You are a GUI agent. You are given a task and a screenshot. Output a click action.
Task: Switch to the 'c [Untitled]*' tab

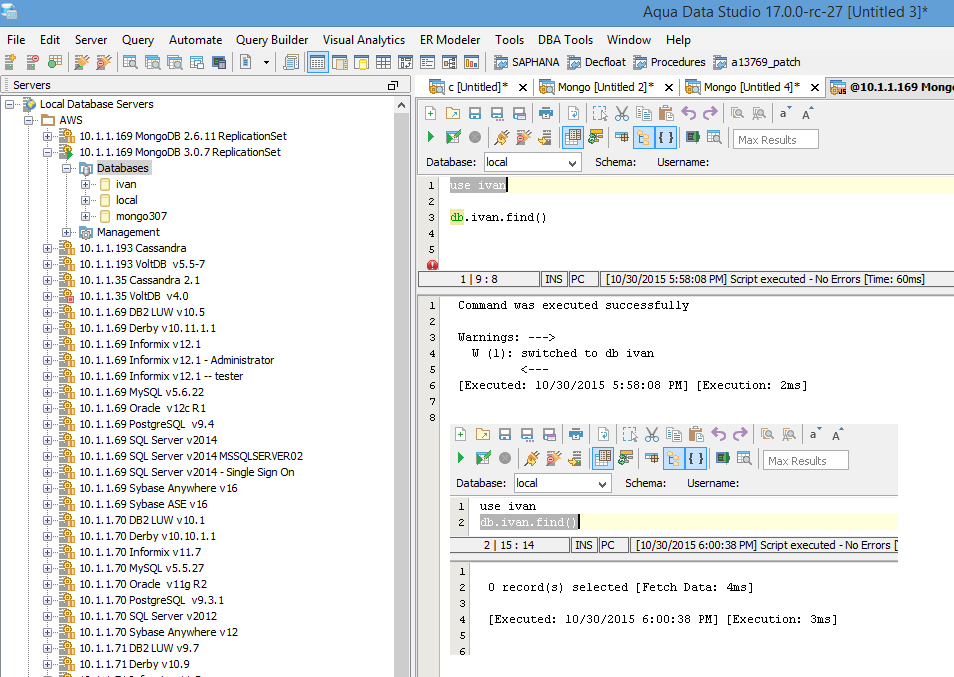pyautogui.click(x=478, y=87)
